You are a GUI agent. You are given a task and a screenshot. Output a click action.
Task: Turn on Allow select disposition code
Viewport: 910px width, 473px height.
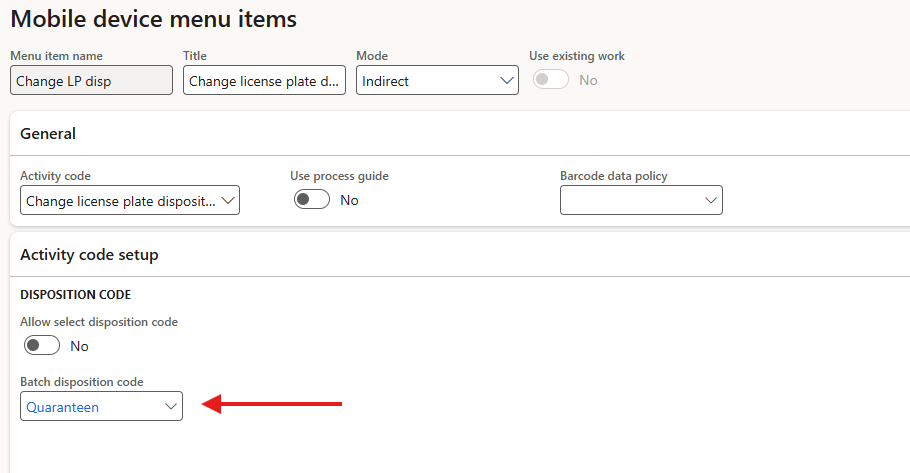(x=41, y=346)
